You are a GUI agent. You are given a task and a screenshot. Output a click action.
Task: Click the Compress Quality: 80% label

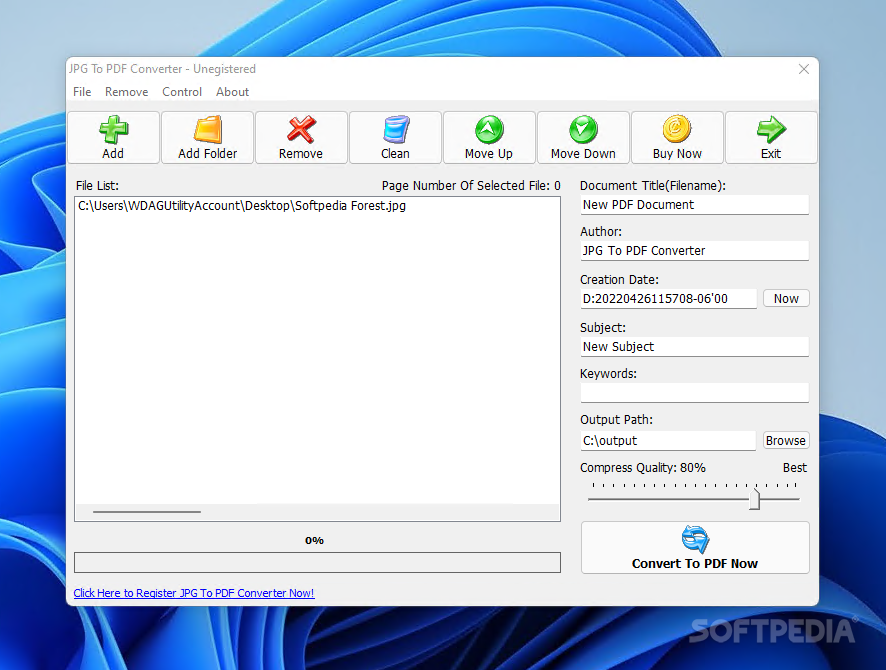tap(642, 468)
